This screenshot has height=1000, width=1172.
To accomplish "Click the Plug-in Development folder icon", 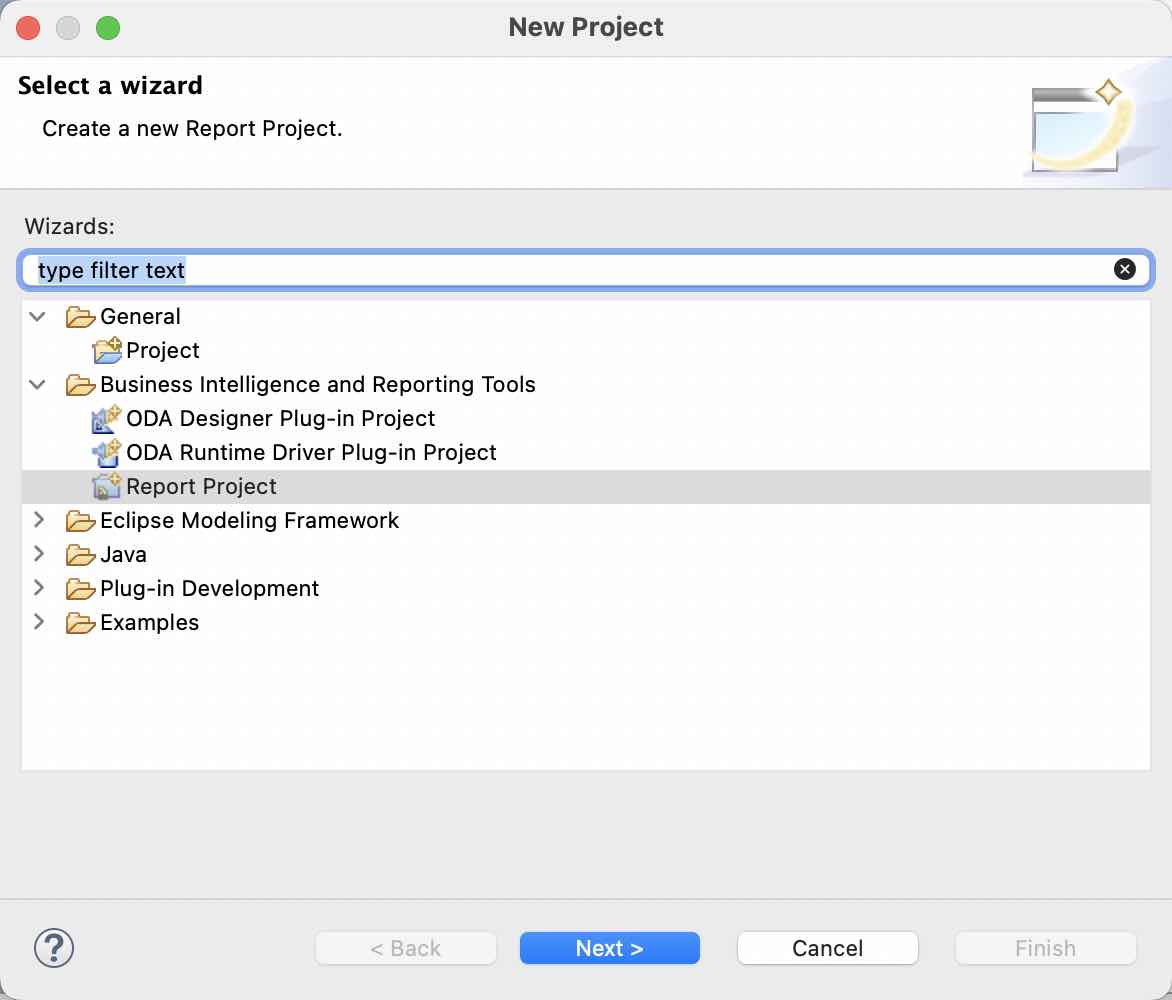I will (x=80, y=589).
